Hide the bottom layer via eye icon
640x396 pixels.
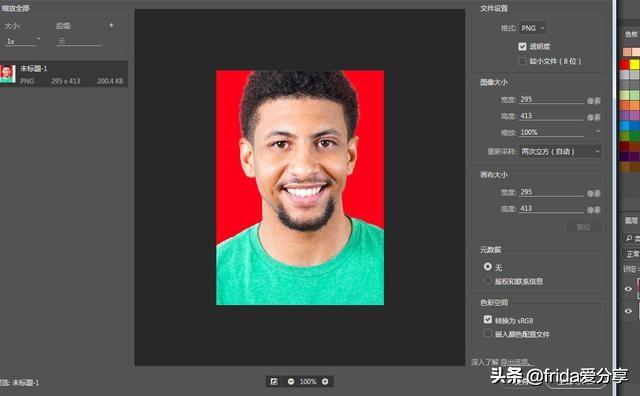point(628,311)
